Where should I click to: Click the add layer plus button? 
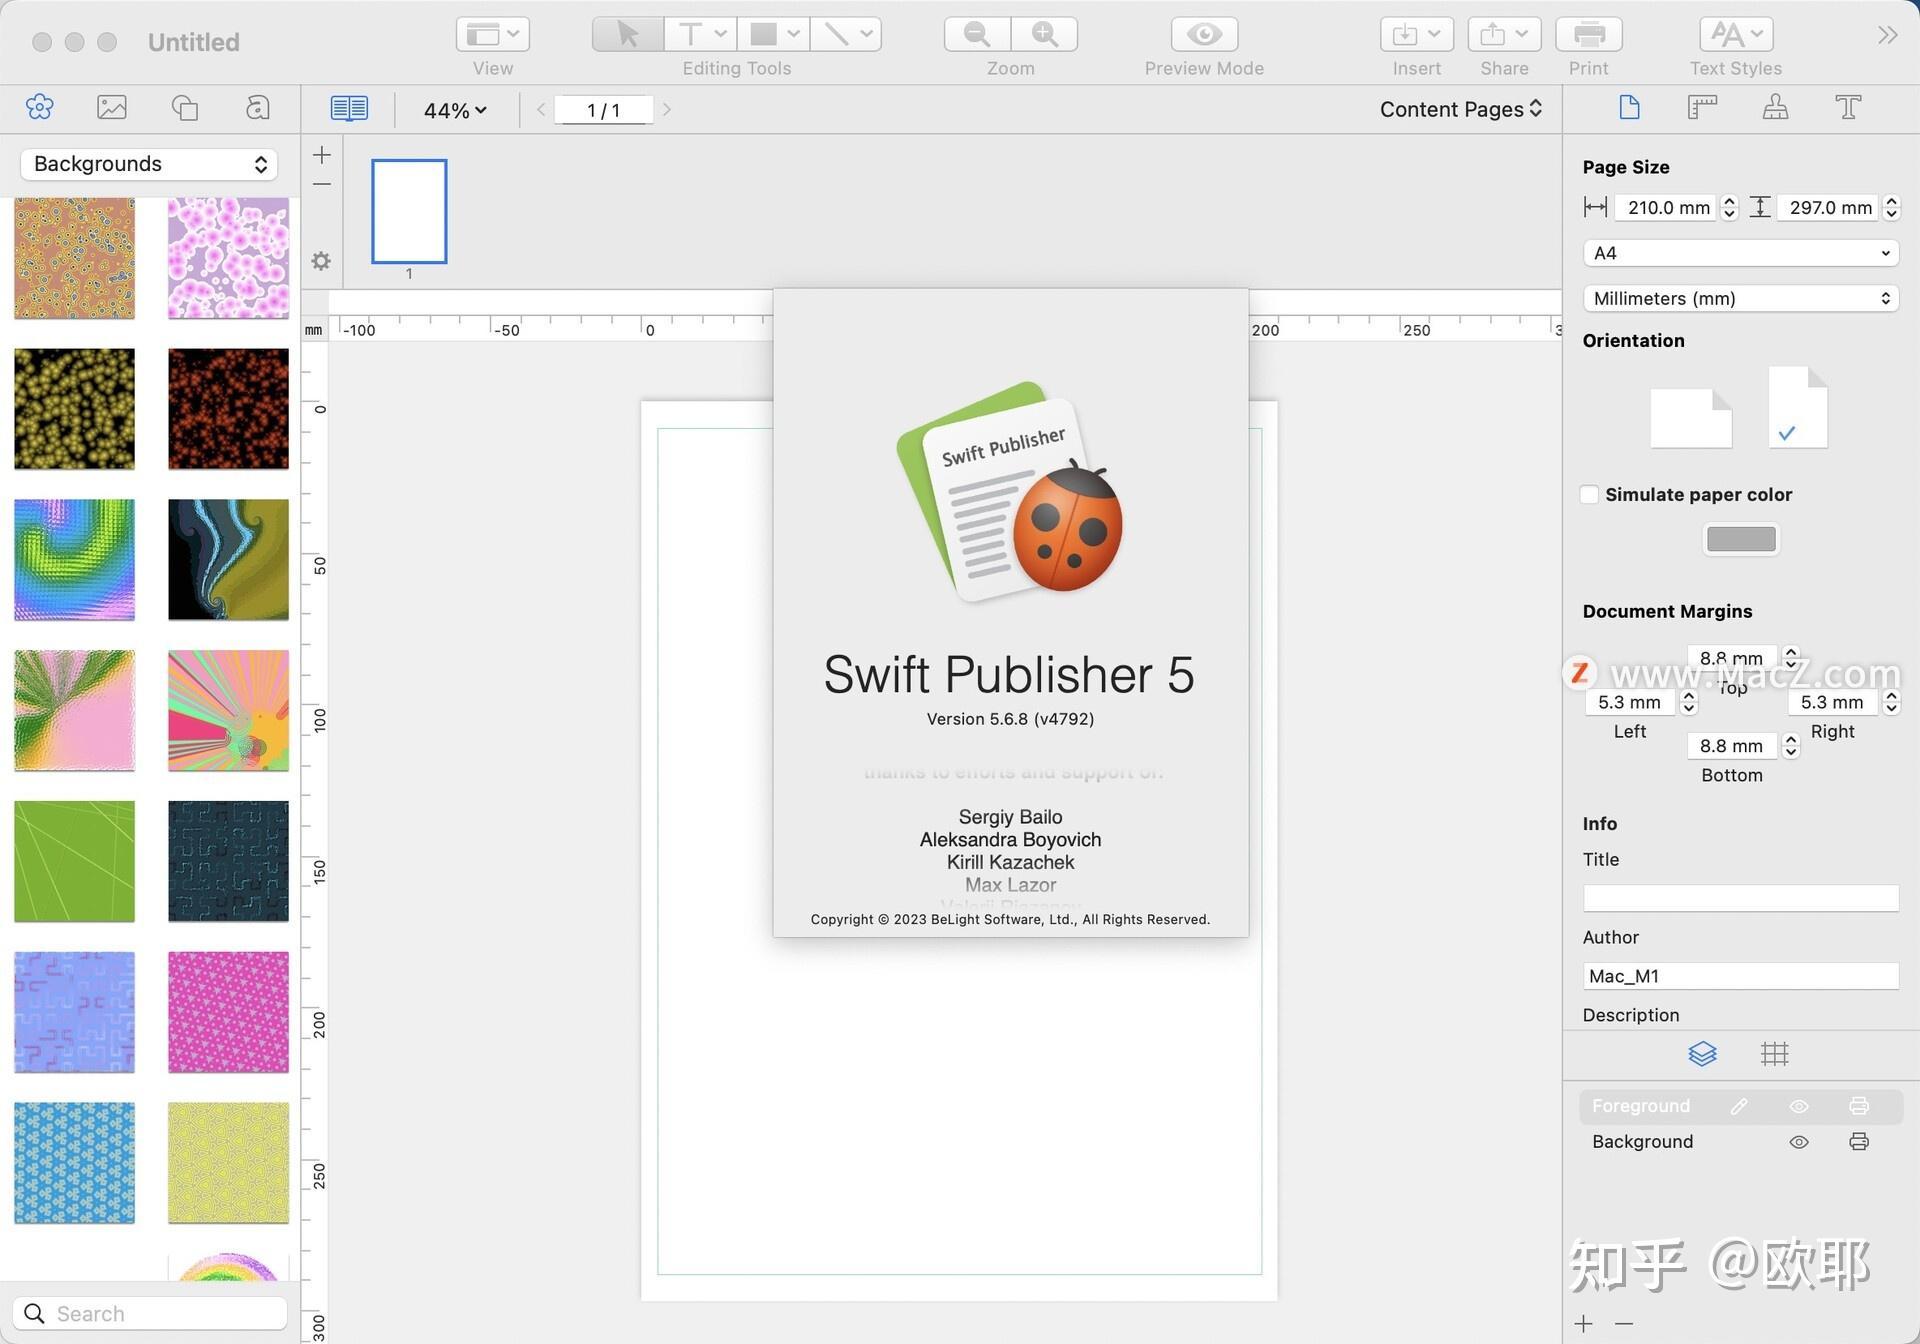(1583, 1324)
